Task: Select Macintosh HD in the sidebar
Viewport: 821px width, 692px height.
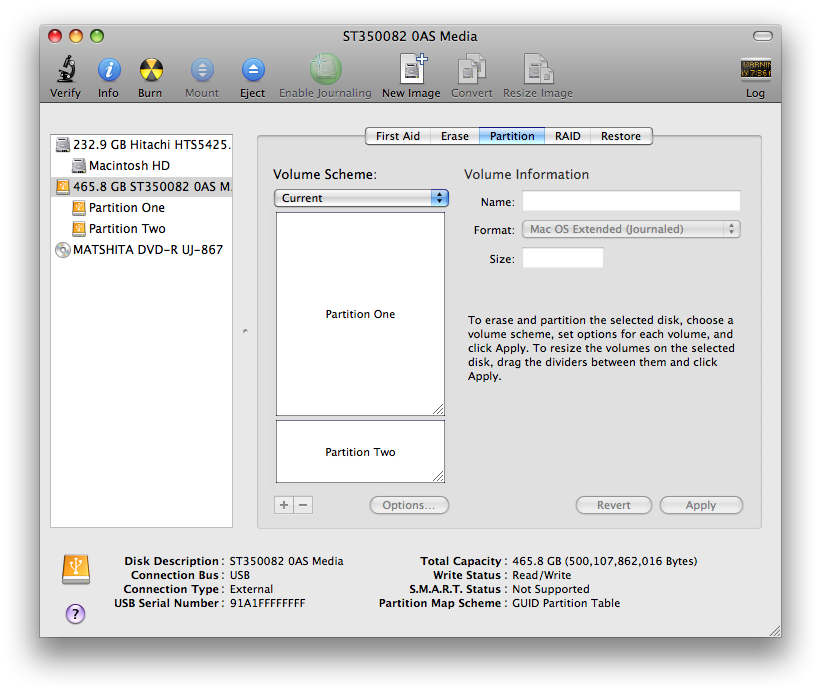Action: coord(129,165)
